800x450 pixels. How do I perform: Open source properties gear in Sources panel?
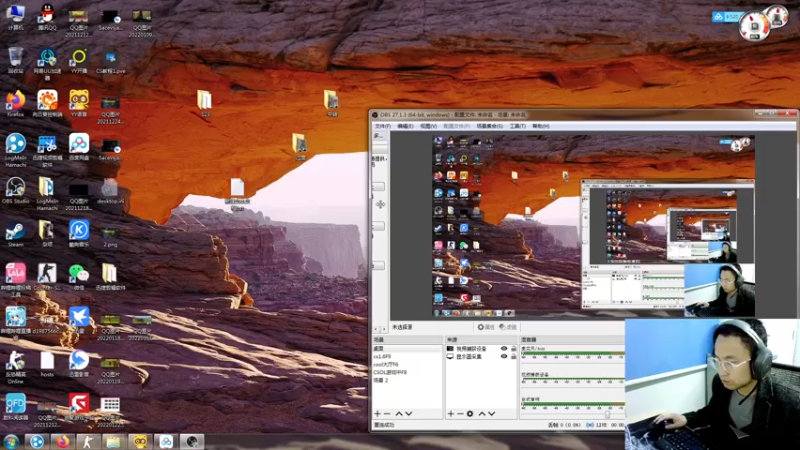[470, 414]
